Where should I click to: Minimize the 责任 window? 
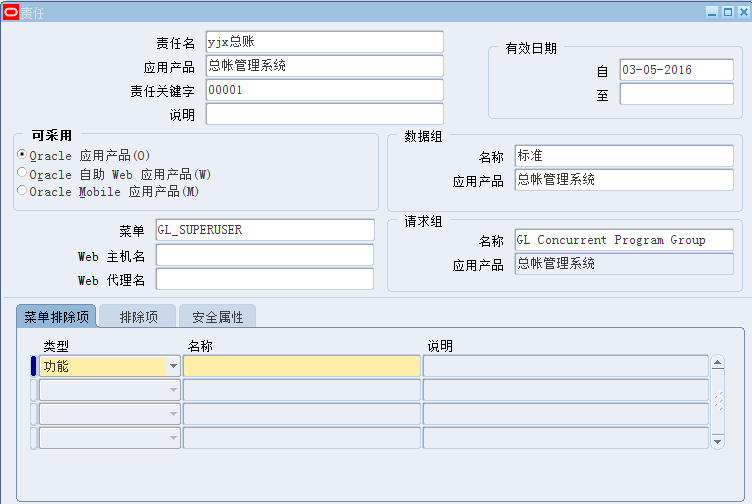click(712, 12)
